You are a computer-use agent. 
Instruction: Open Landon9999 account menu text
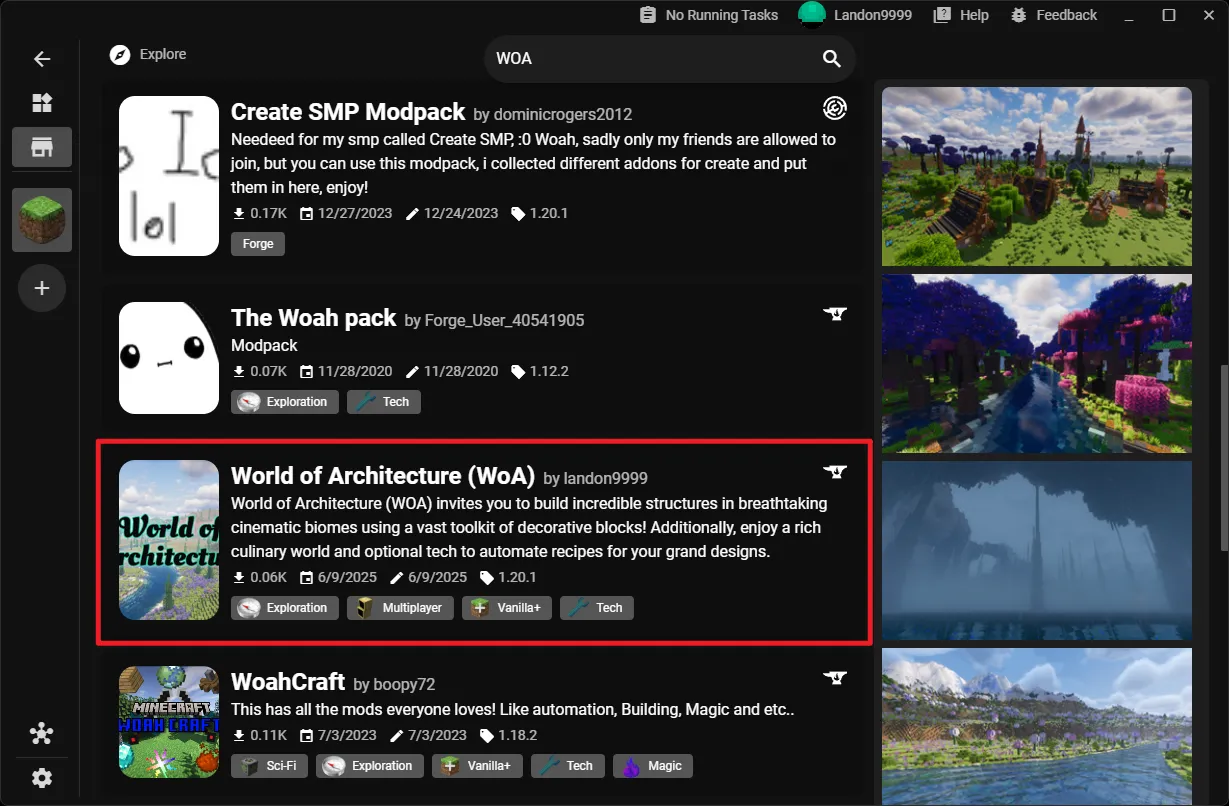(873, 15)
